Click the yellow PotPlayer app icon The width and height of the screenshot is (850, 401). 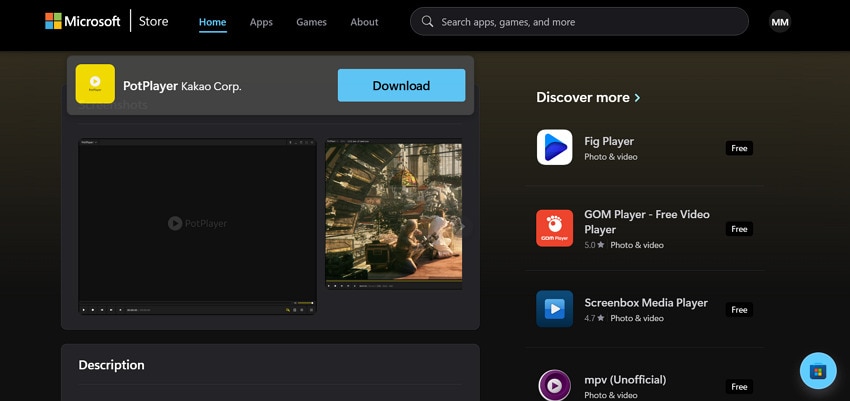(x=95, y=84)
